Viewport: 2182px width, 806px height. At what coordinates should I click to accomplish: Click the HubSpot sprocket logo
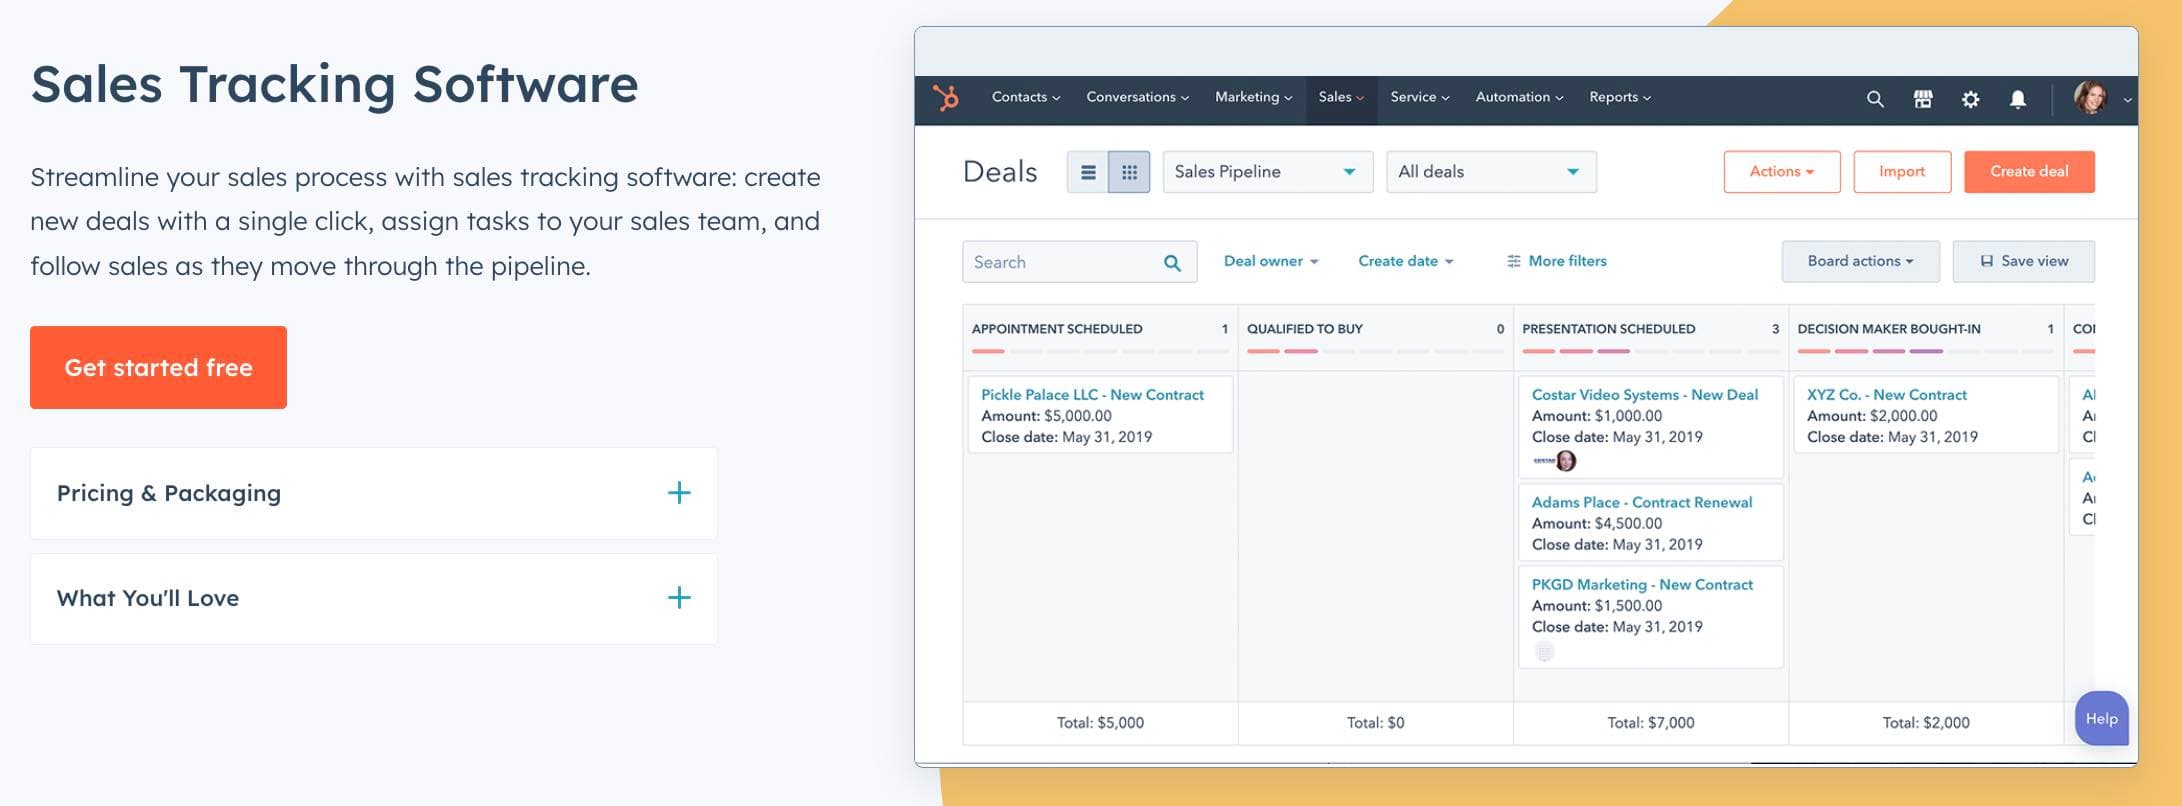coord(945,98)
